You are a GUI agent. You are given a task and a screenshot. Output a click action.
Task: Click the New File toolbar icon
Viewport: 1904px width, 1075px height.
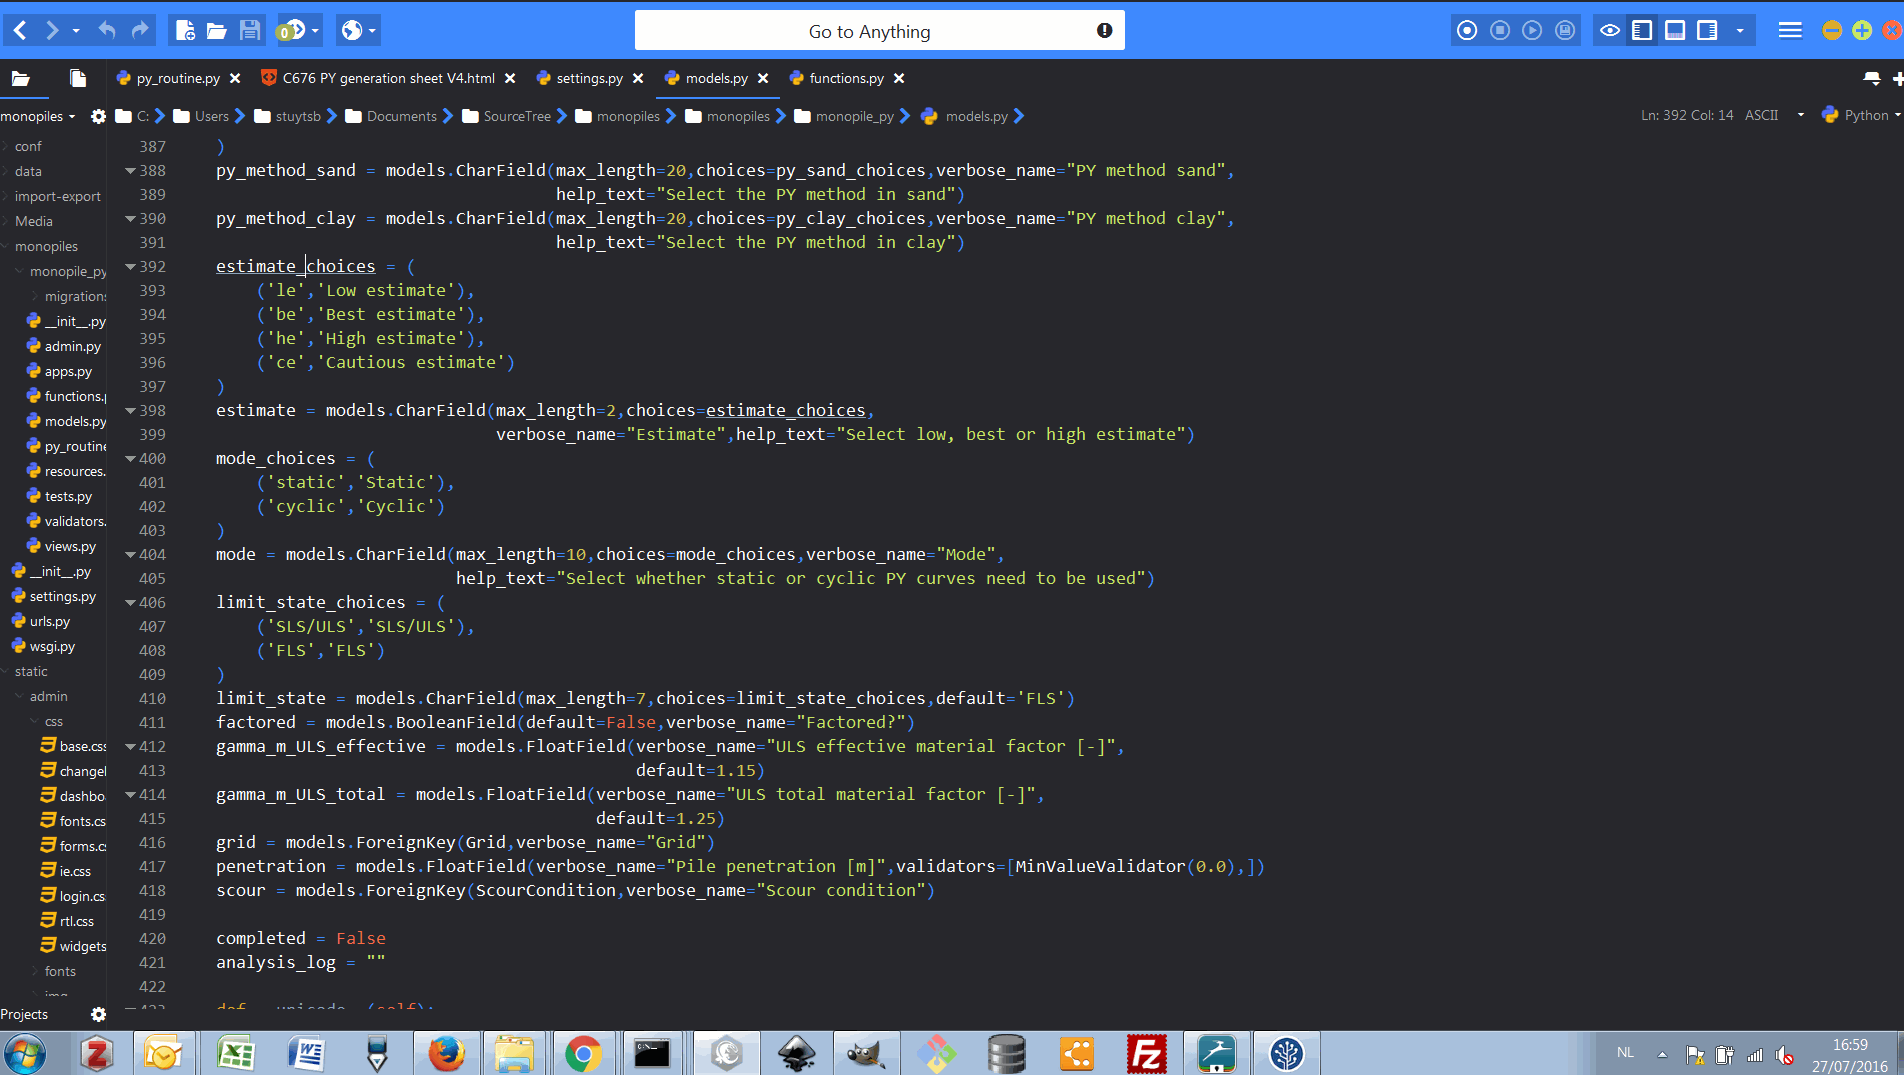[x=185, y=31]
